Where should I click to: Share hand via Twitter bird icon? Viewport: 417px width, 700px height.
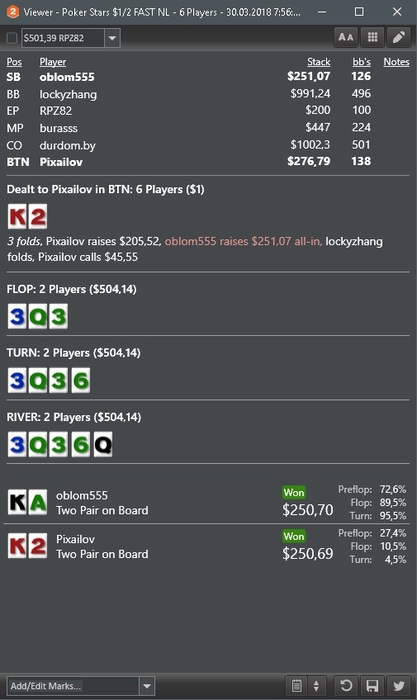click(399, 685)
